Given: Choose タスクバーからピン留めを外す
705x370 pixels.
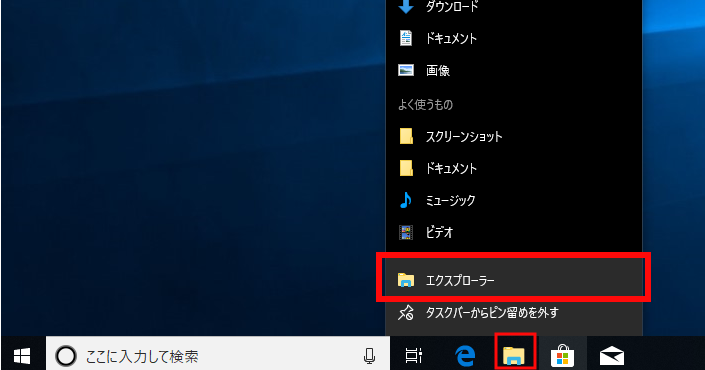Looking at the screenshot, I should [x=514, y=312].
